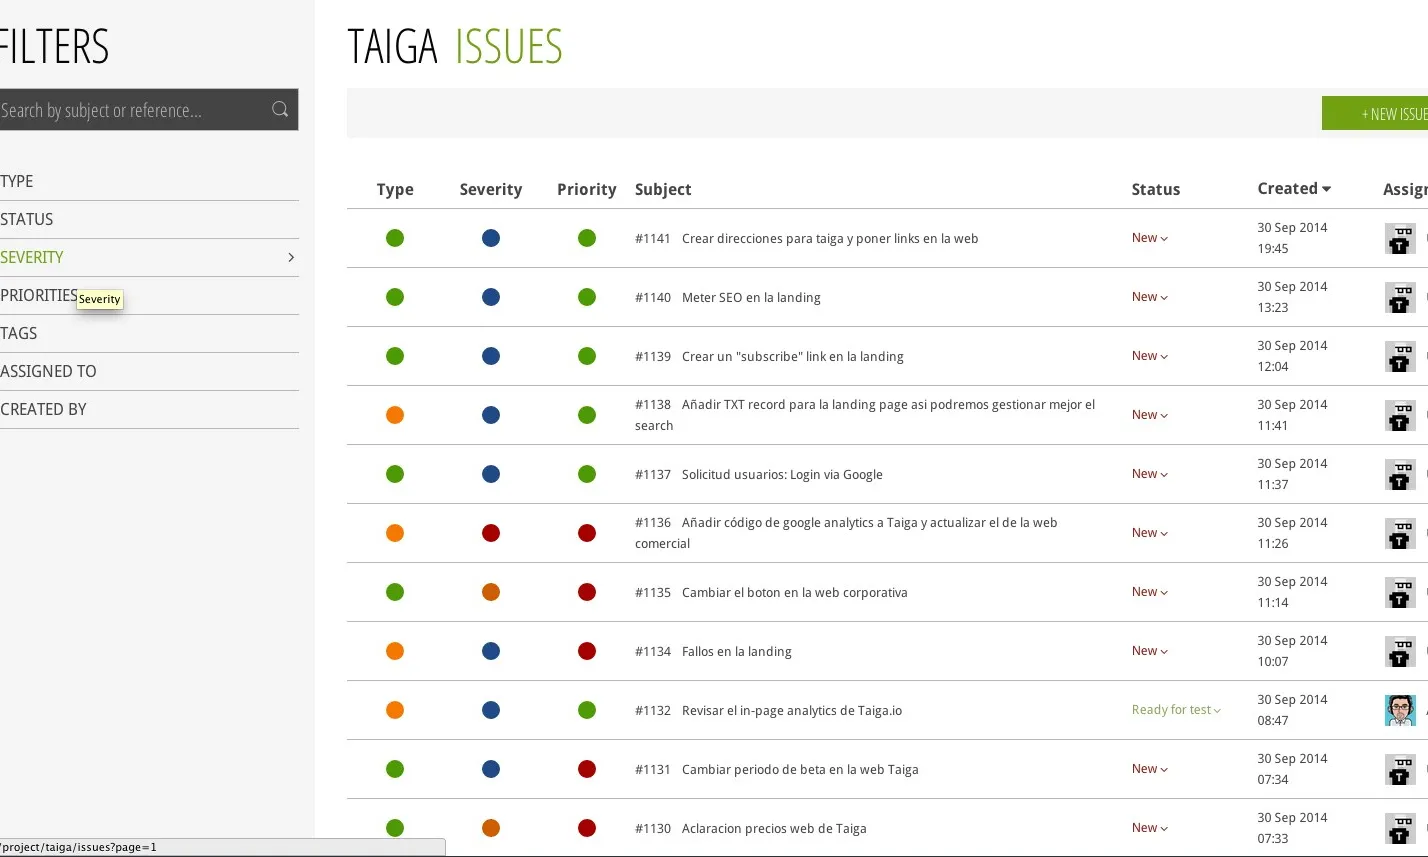Sort issues by Subject column header
Image resolution: width=1428 pixels, height=857 pixels.
click(663, 189)
